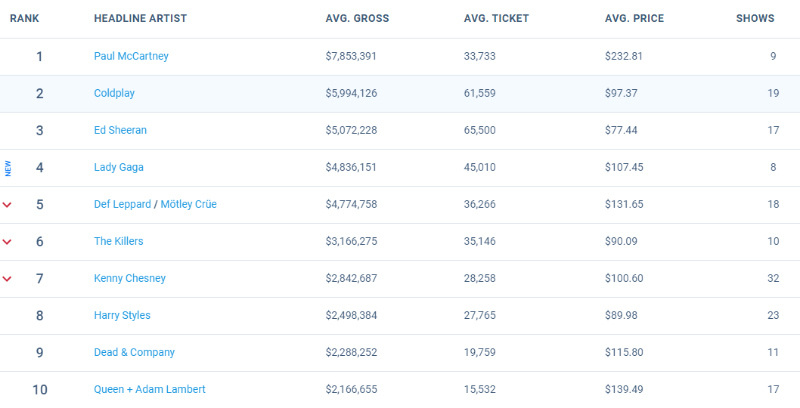This screenshot has height=408, width=800.
Task: Select the $139.49 average price
Action: tap(624, 389)
